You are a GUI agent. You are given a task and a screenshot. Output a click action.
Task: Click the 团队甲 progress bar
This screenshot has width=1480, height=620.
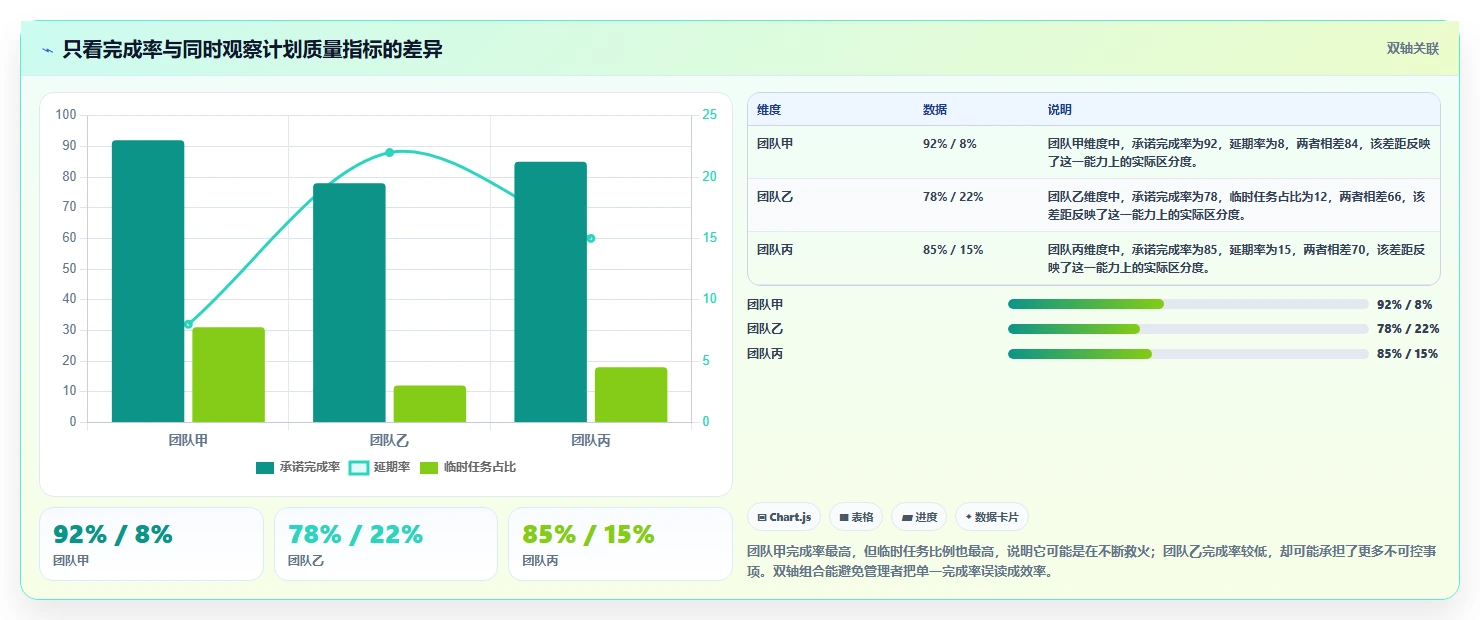pyautogui.click(x=1188, y=304)
